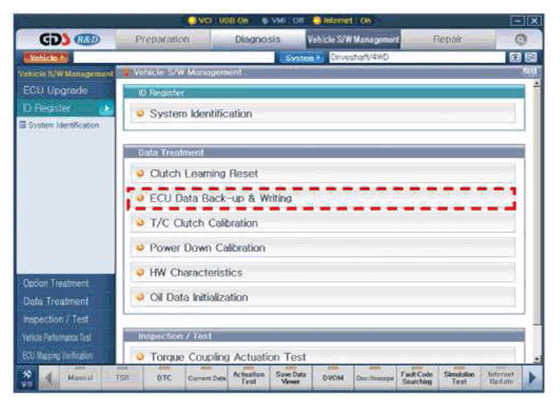Switch to the Diagnosis tab

258,39
